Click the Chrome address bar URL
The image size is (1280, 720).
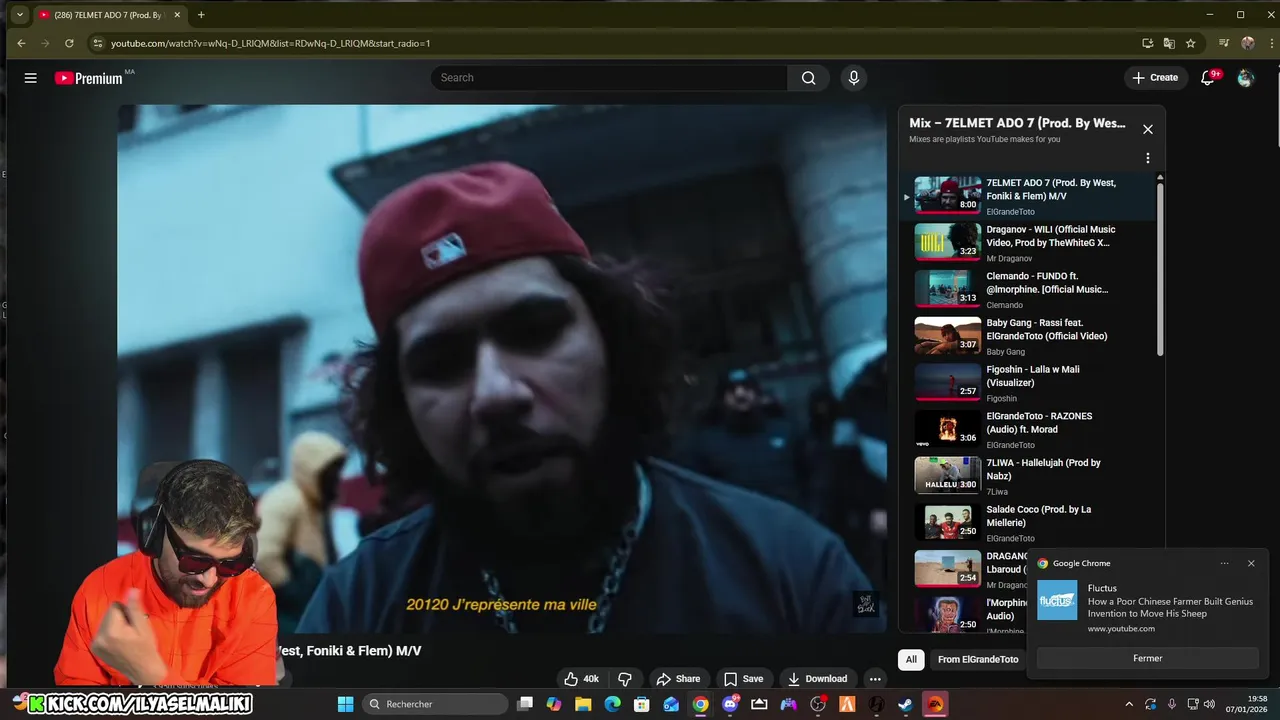(x=270, y=43)
